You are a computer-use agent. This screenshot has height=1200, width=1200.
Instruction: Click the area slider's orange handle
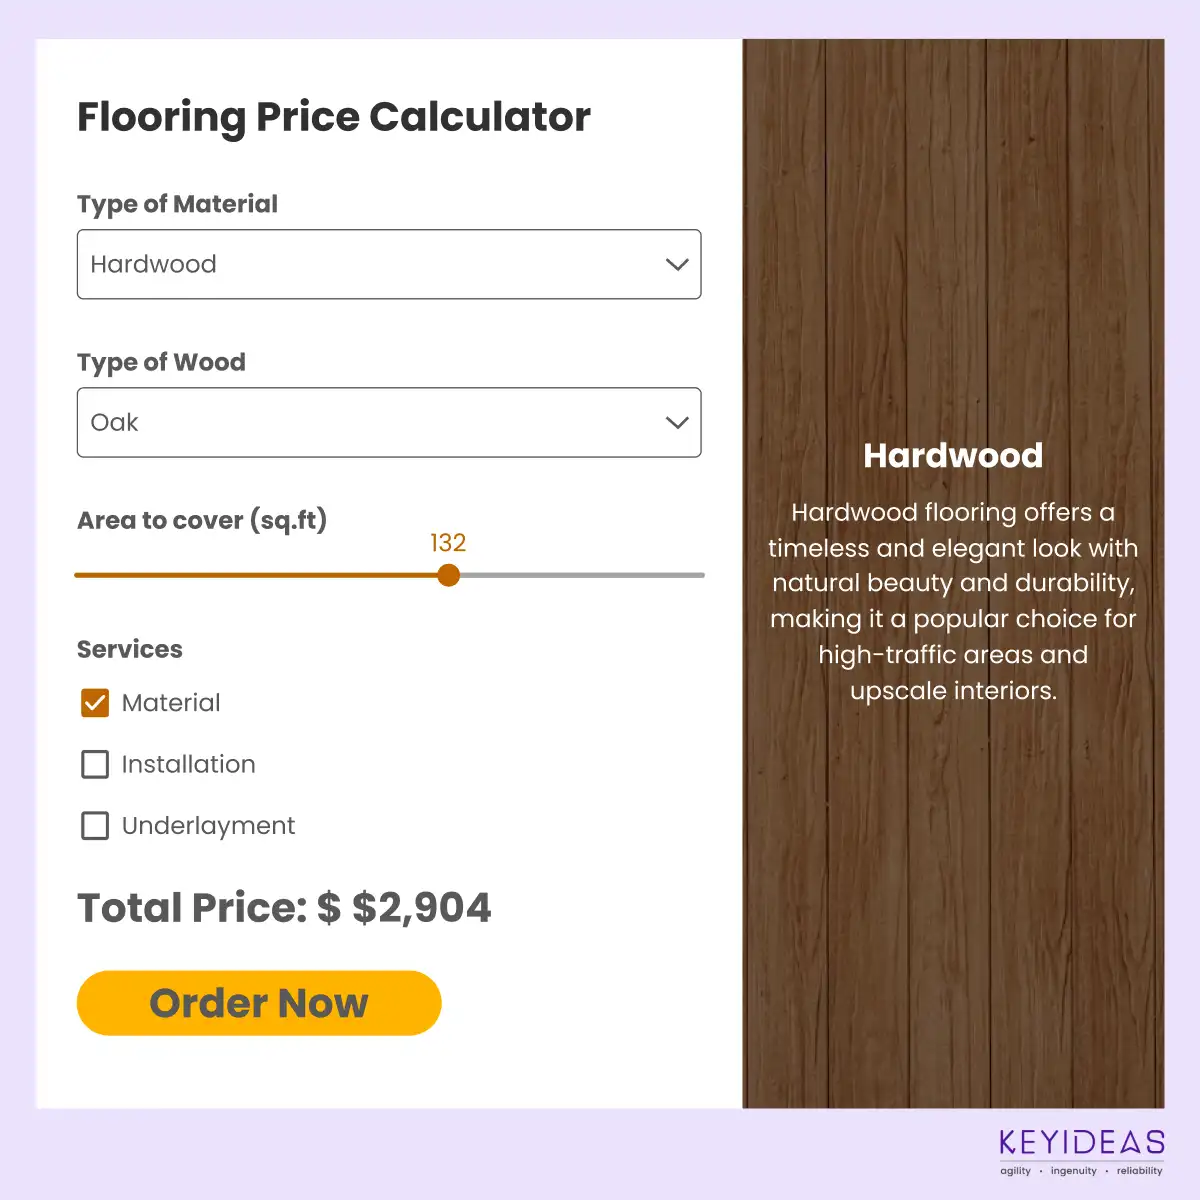pos(449,575)
